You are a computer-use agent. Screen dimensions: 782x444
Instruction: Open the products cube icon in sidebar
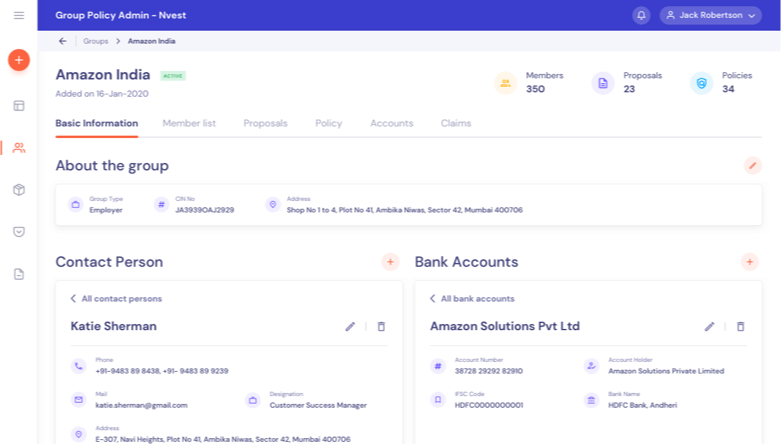click(x=18, y=189)
